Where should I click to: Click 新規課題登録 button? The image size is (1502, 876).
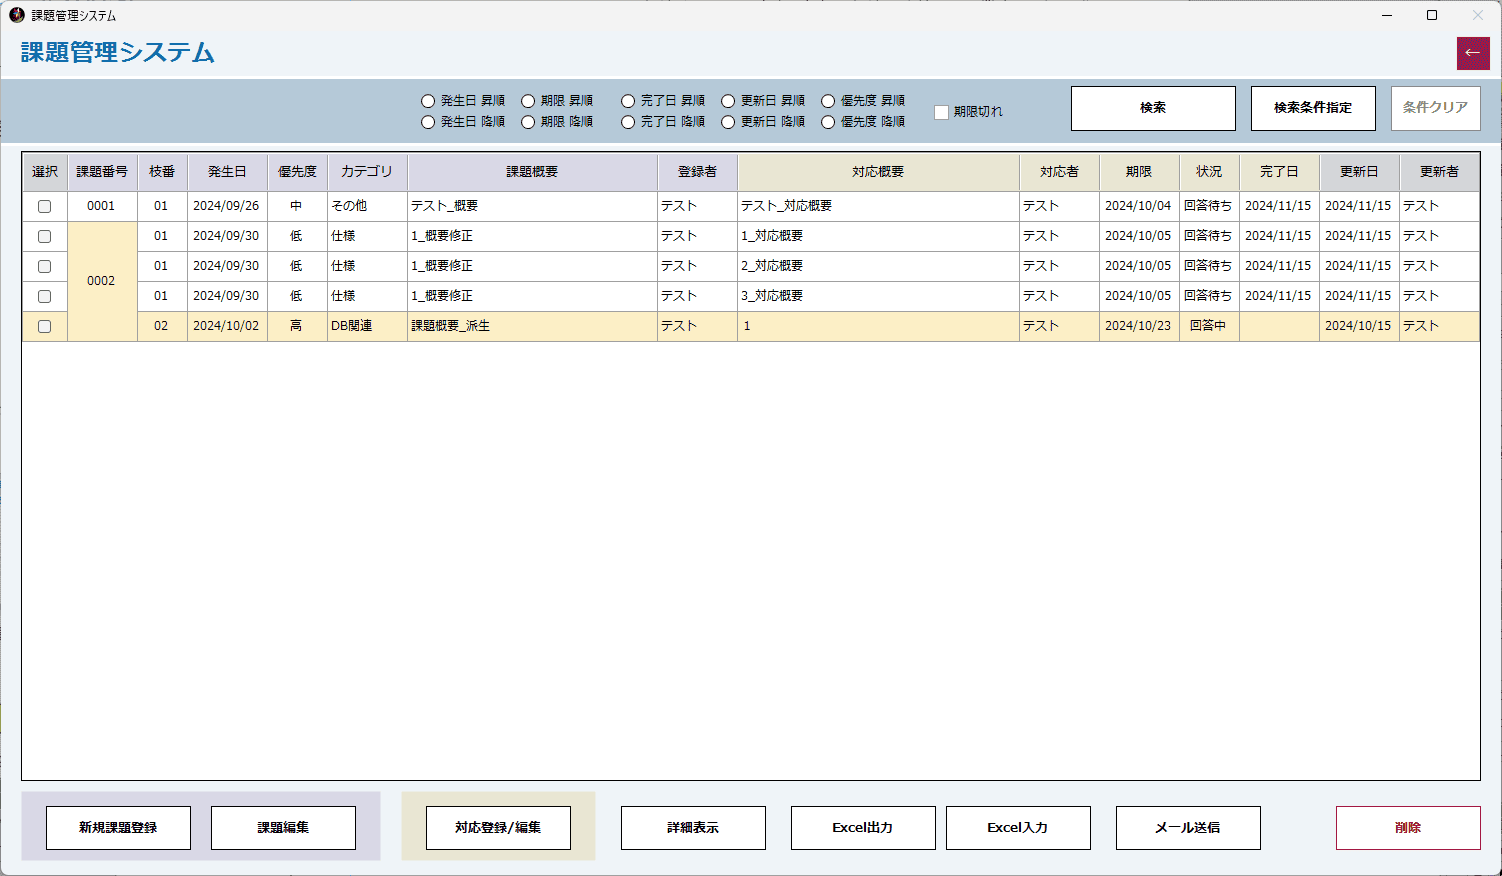click(x=118, y=828)
